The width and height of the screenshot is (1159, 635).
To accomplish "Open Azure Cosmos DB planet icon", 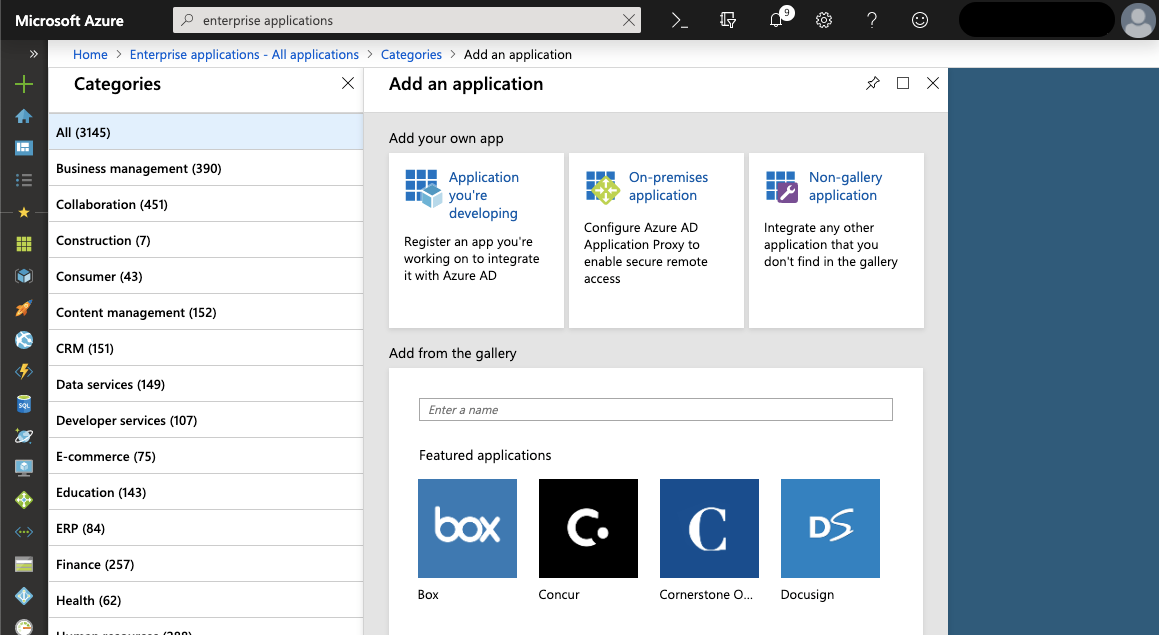I will pyautogui.click(x=24, y=436).
